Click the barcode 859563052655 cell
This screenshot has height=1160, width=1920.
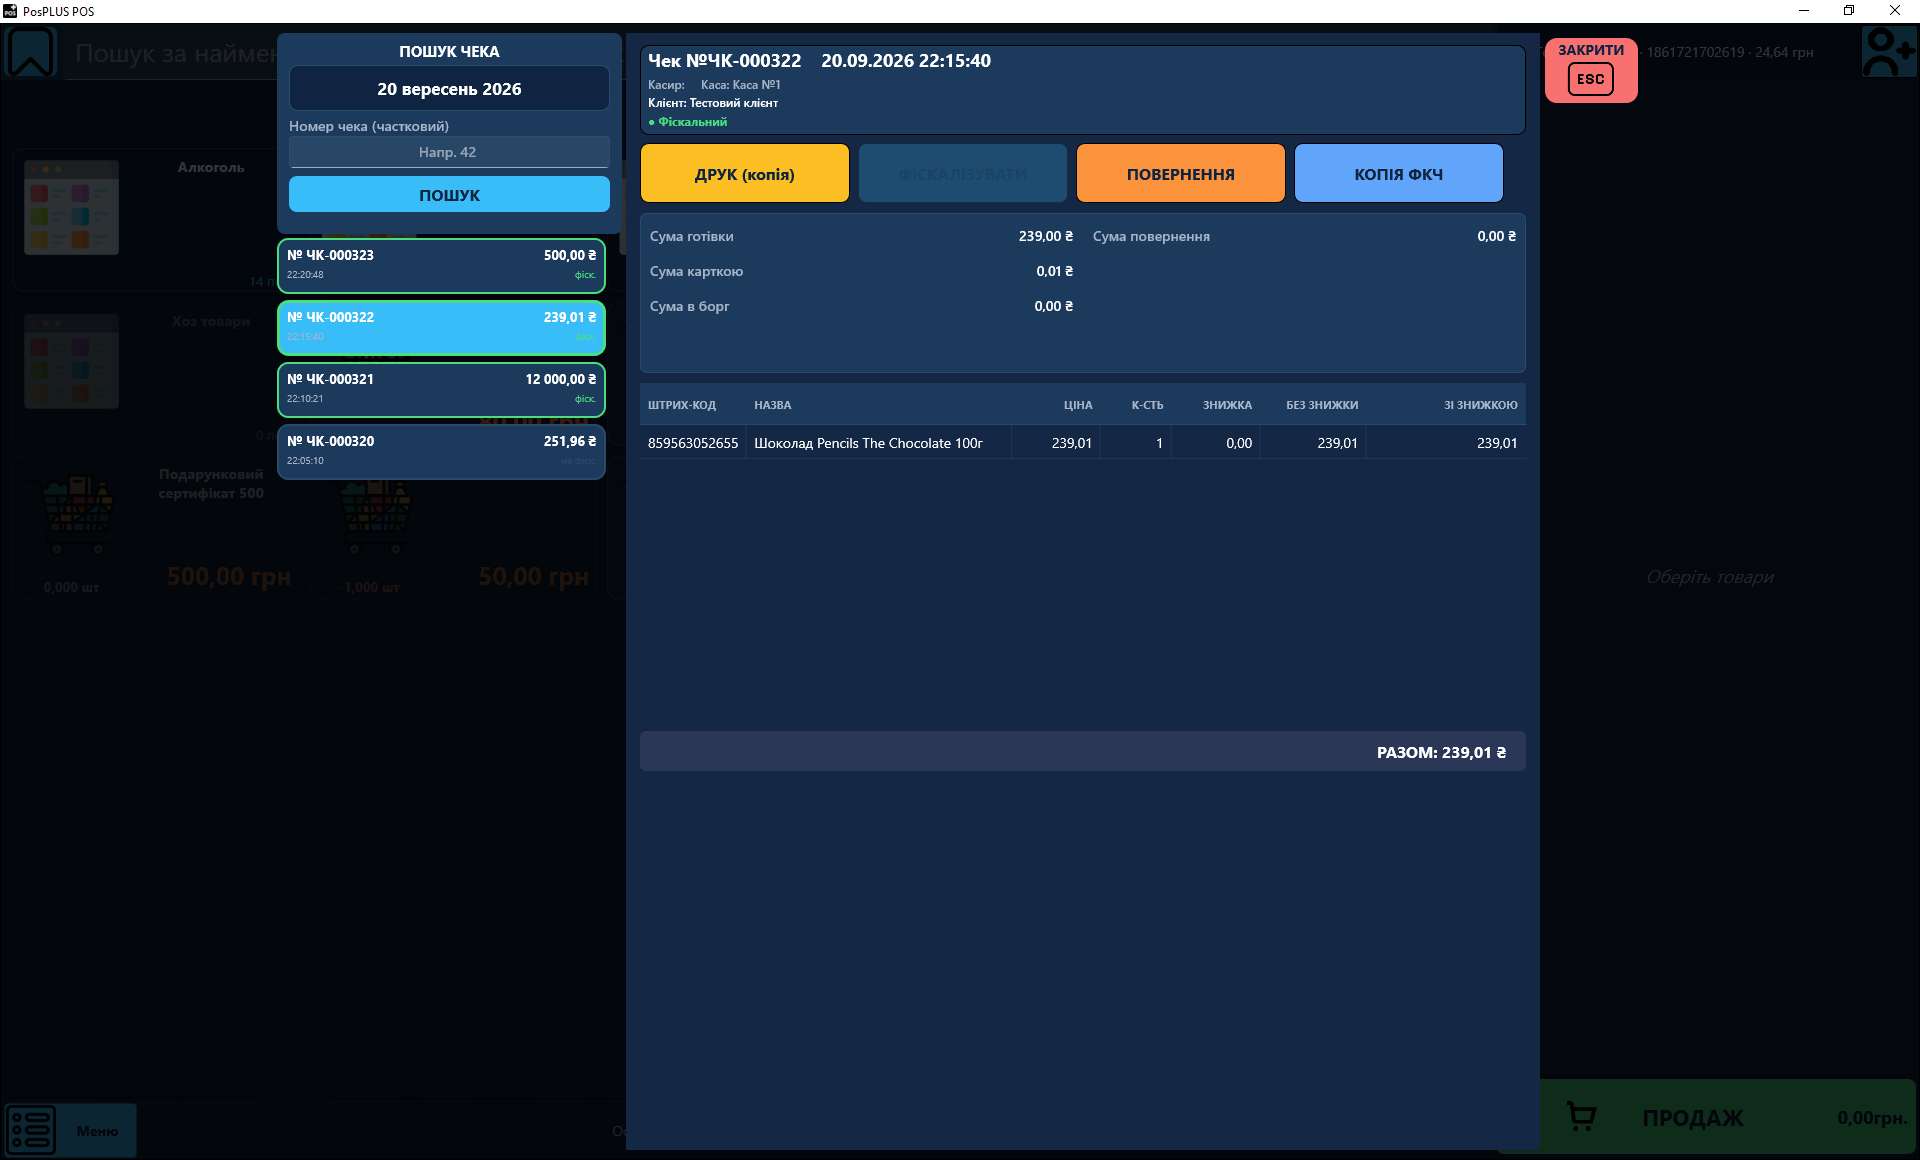pos(692,443)
